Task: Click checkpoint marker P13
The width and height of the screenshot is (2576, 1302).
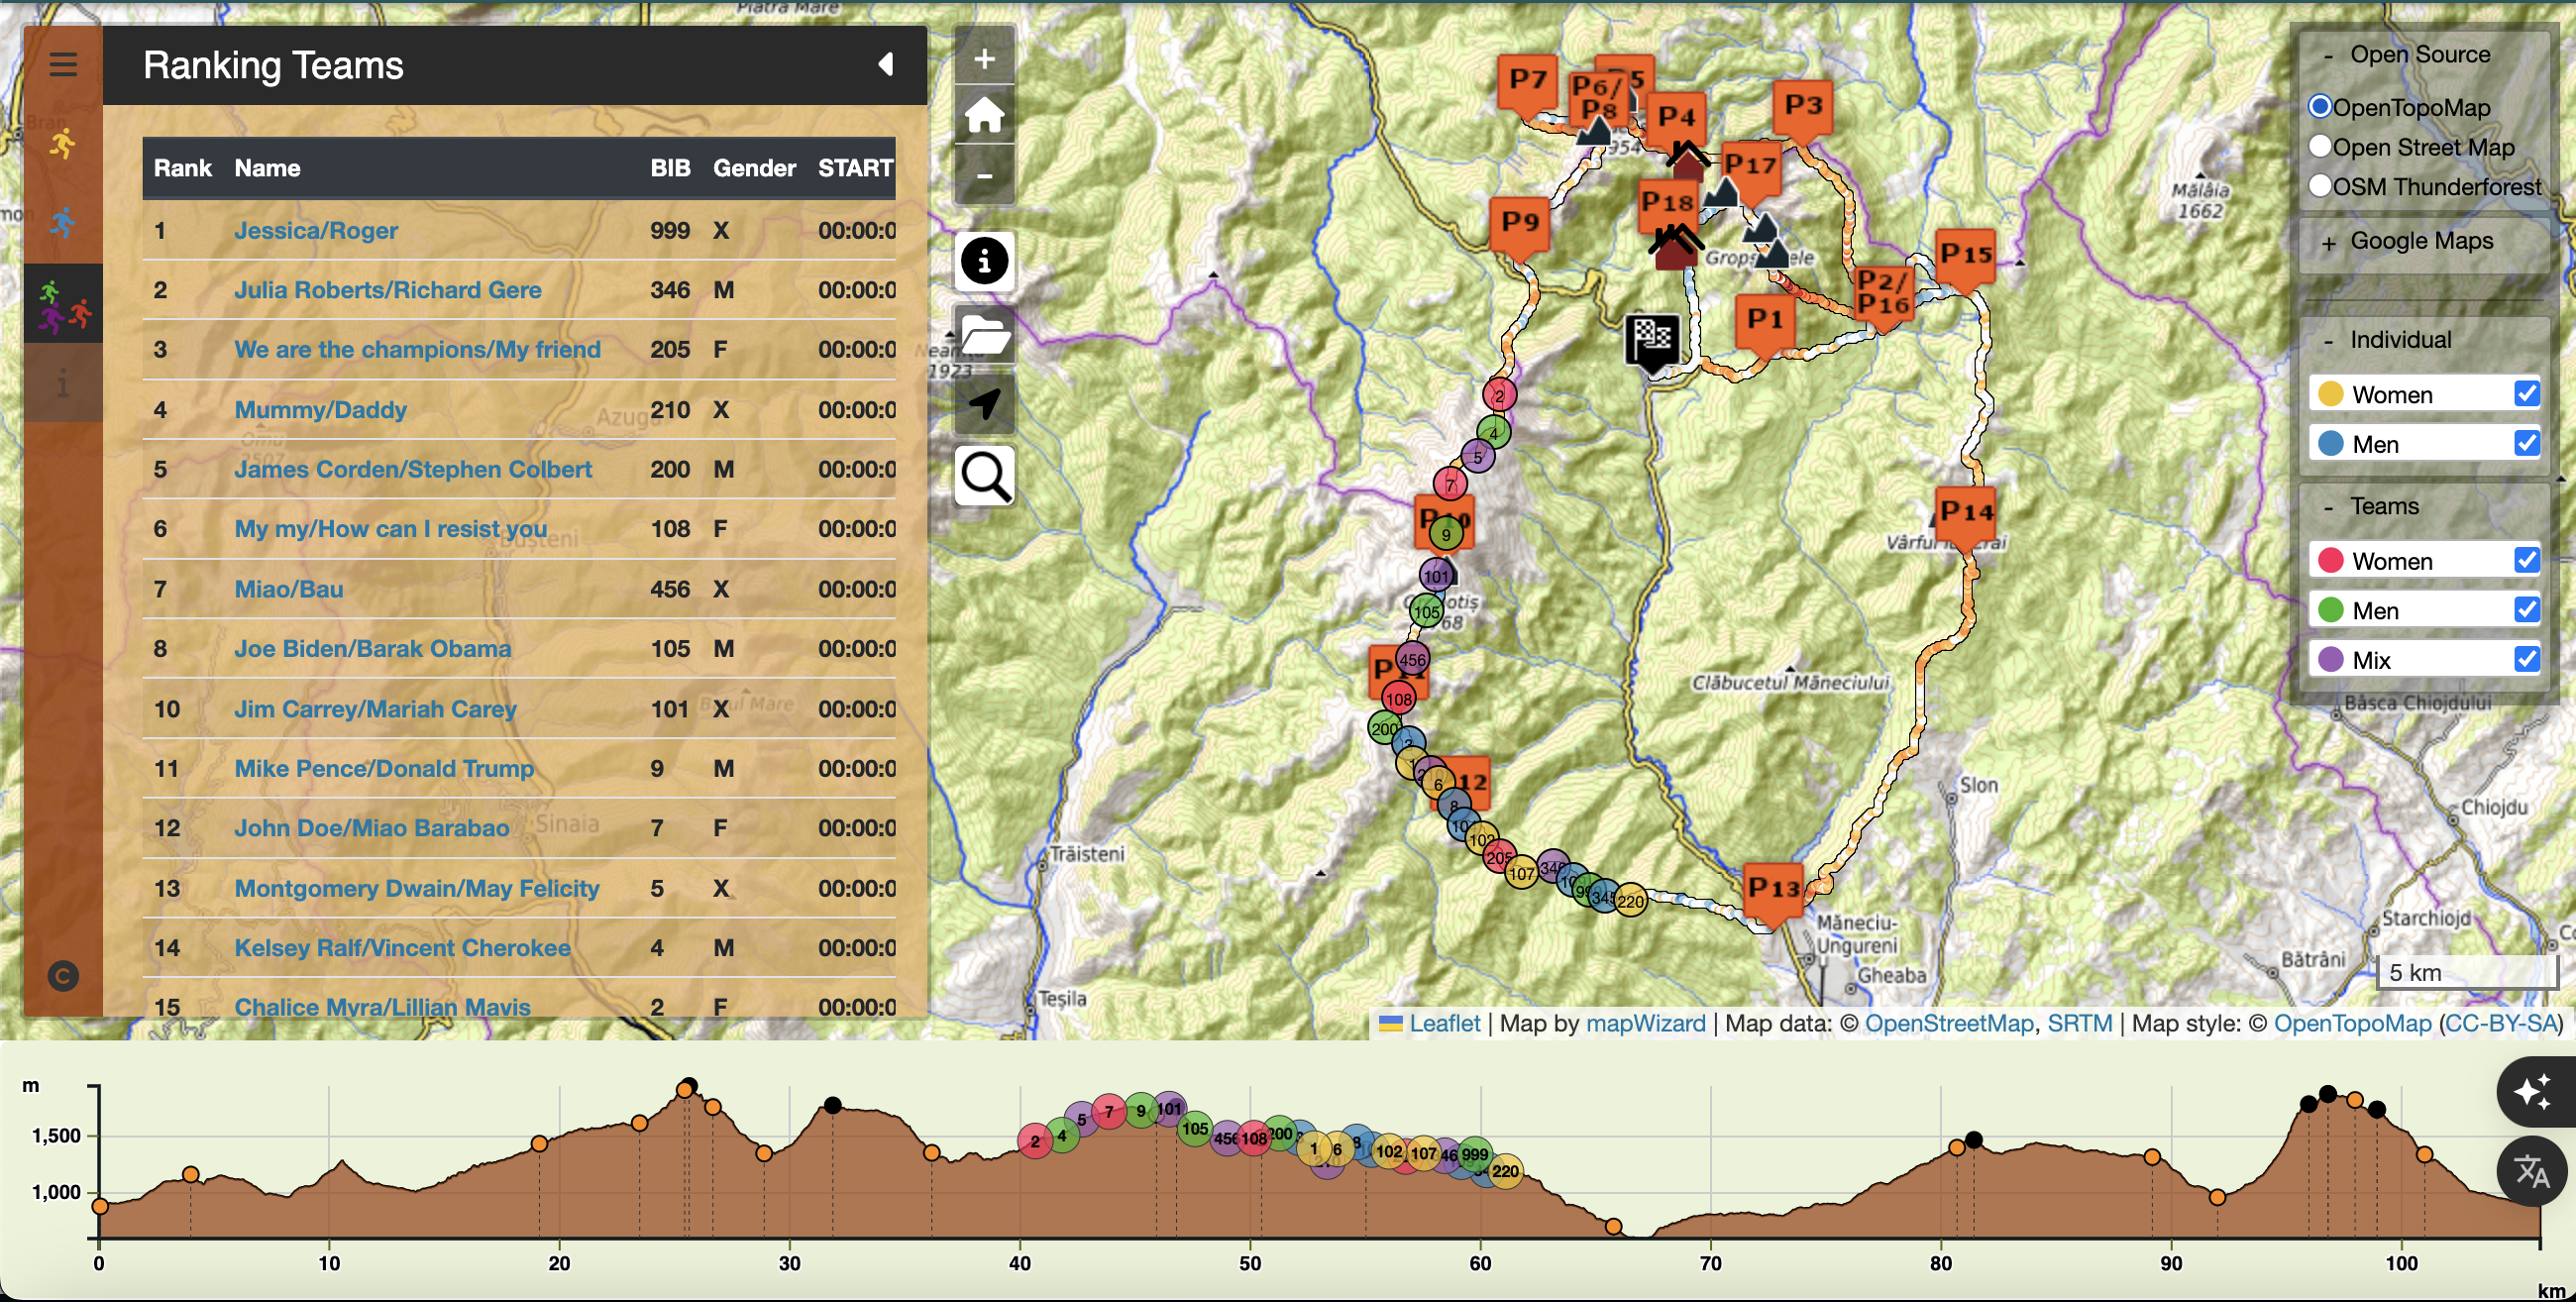Action: point(1773,891)
